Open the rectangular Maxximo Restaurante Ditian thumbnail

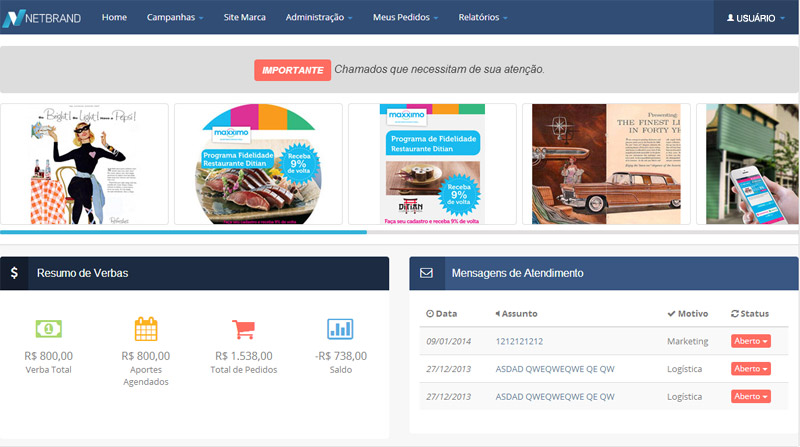click(432, 164)
